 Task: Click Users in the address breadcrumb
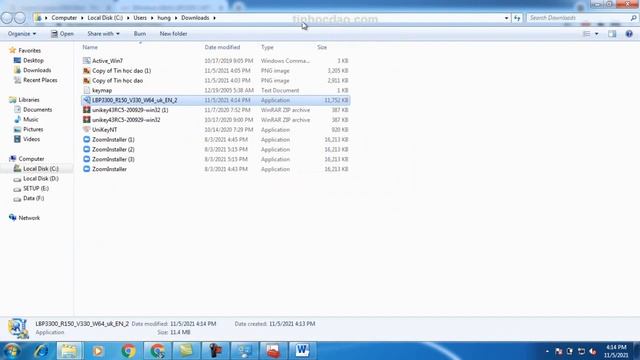click(x=140, y=18)
